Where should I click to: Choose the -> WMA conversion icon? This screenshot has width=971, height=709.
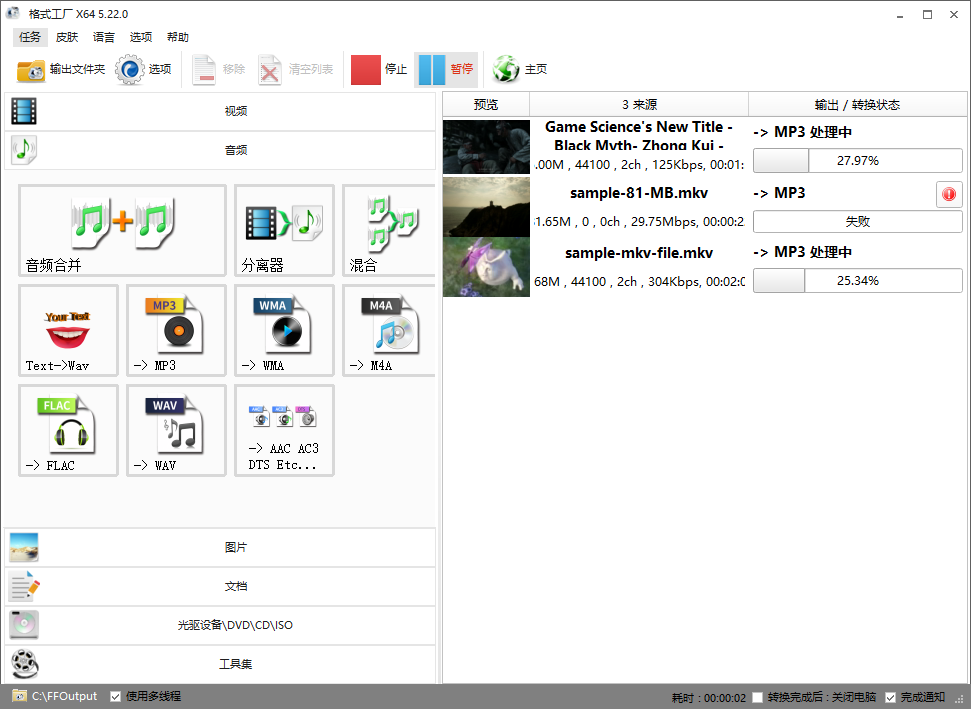pyautogui.click(x=284, y=331)
